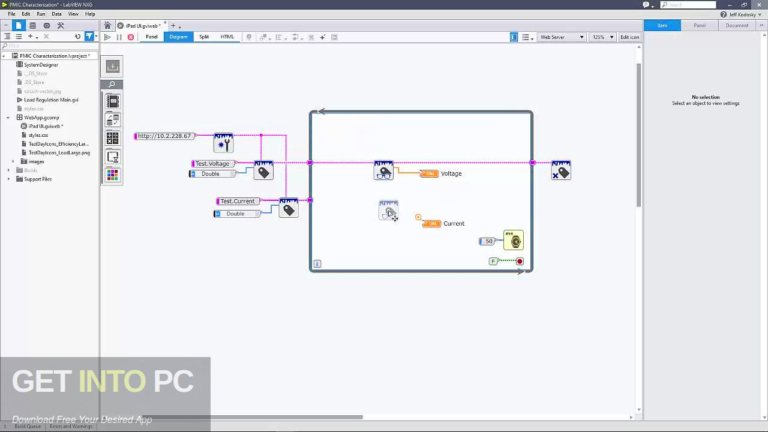The width and height of the screenshot is (768, 432).
Task: Switch to Document tab in right pane
Action: point(737,25)
